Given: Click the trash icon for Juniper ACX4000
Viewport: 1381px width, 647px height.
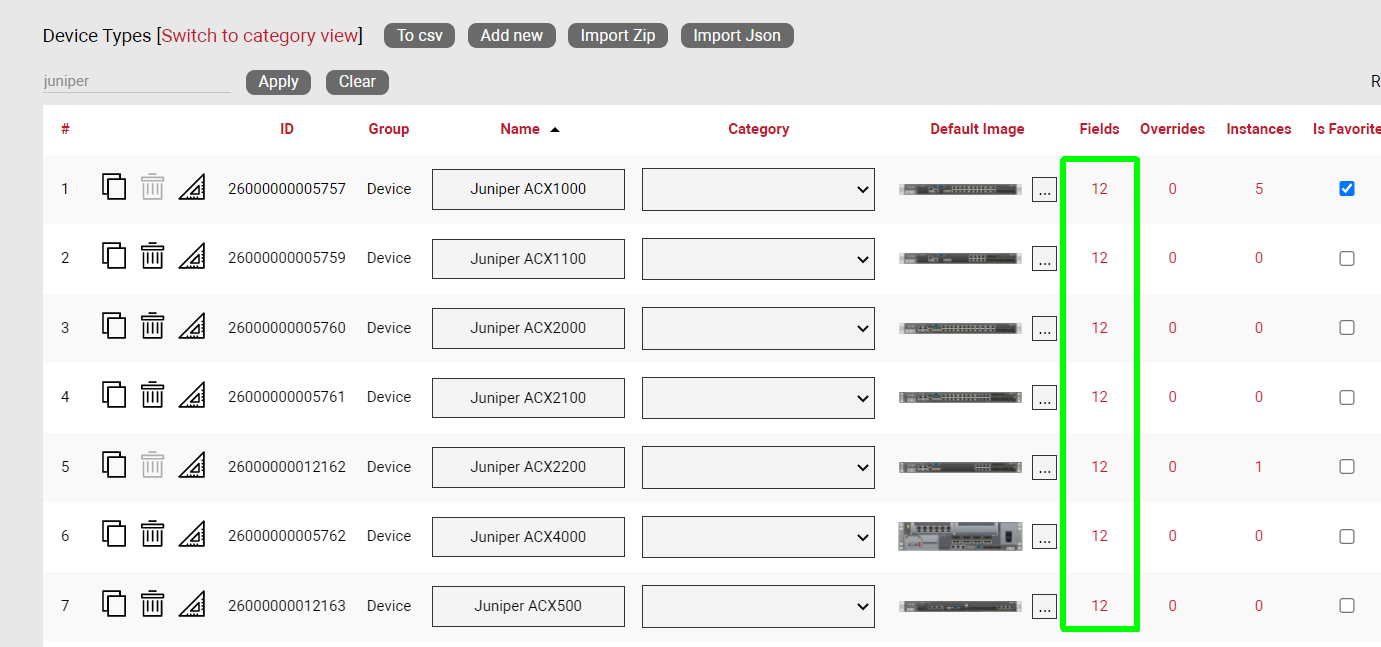Looking at the screenshot, I should (x=152, y=535).
